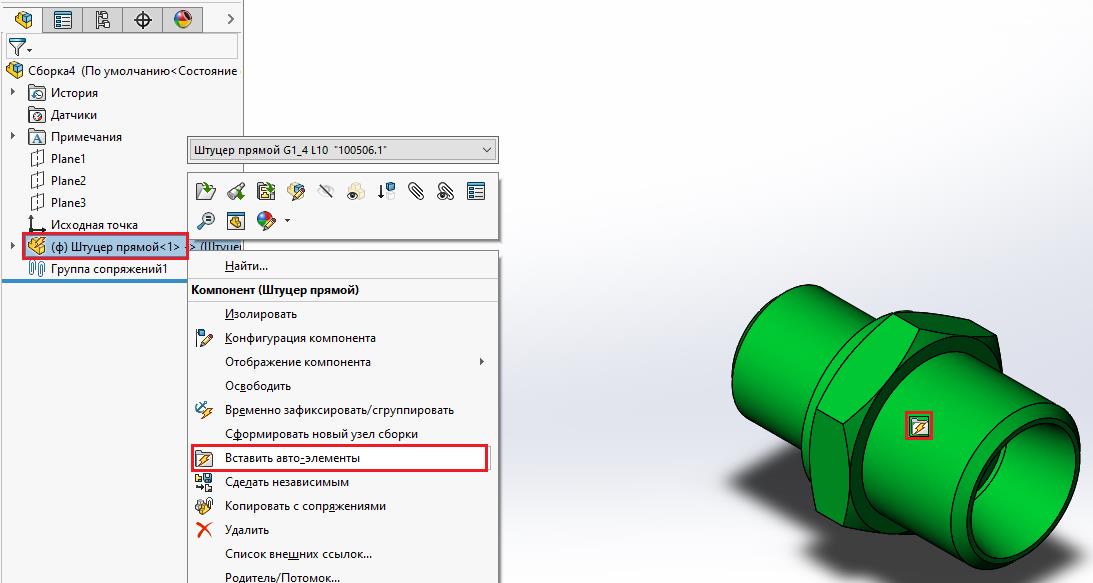This screenshot has height=583, width=1093.
Task: Expand the Примечания folder
Action: point(13,136)
